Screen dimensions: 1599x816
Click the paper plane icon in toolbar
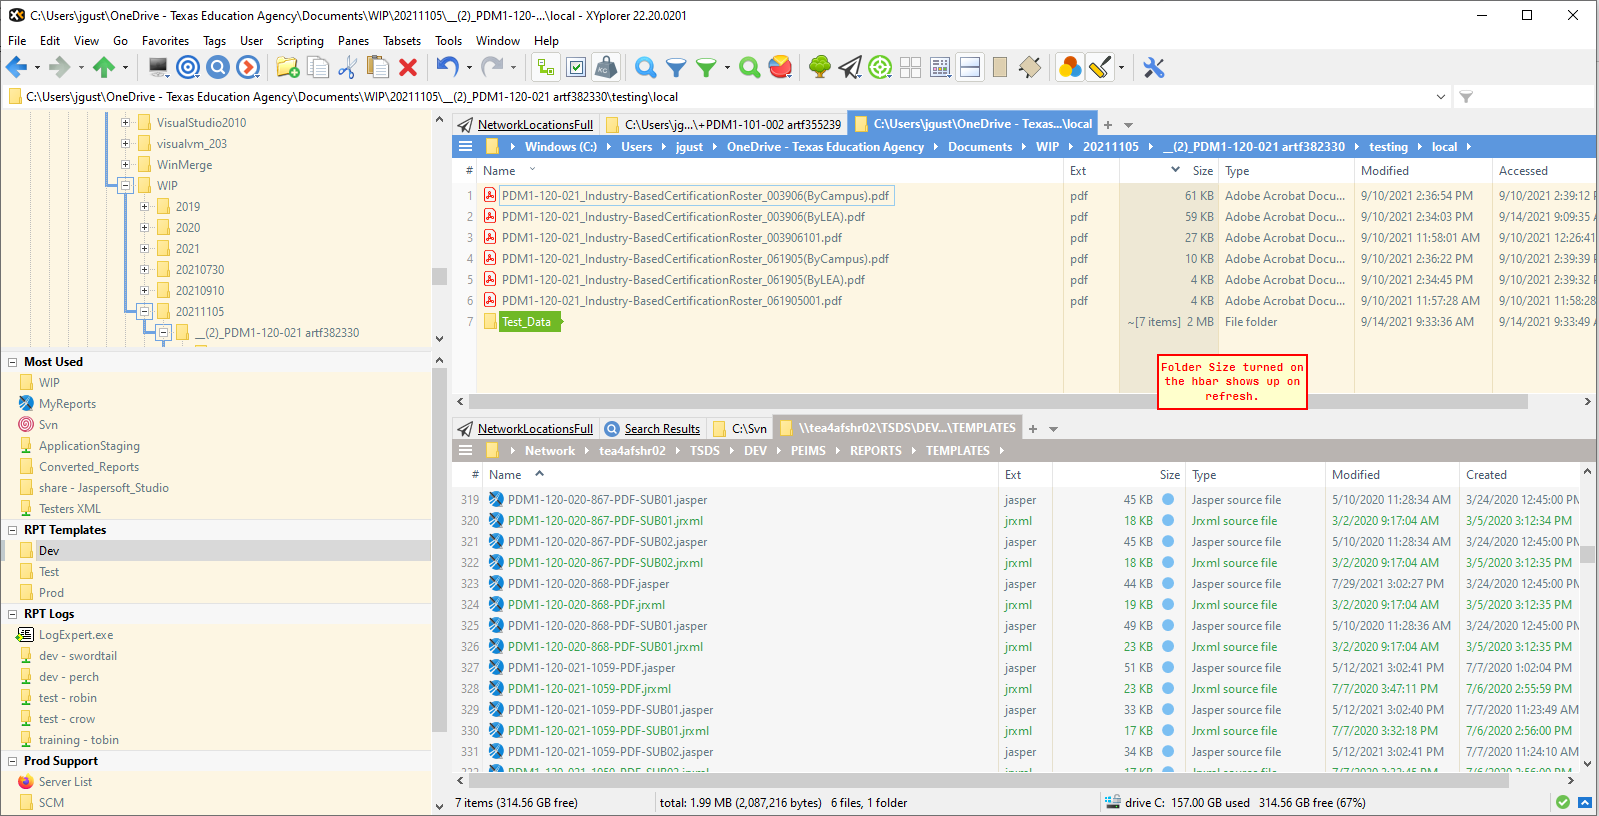[850, 68]
